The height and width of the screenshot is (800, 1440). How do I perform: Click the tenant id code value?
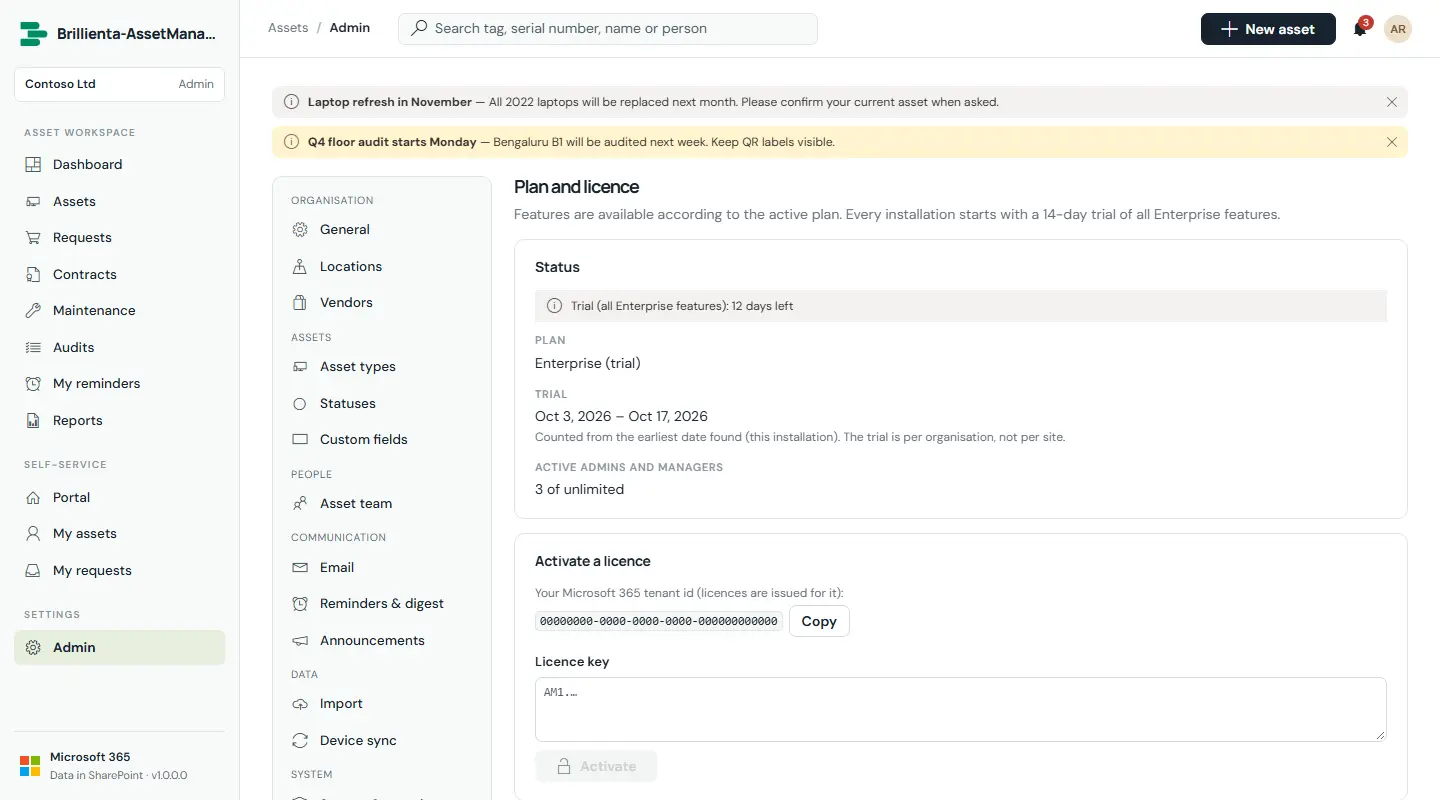[659, 621]
